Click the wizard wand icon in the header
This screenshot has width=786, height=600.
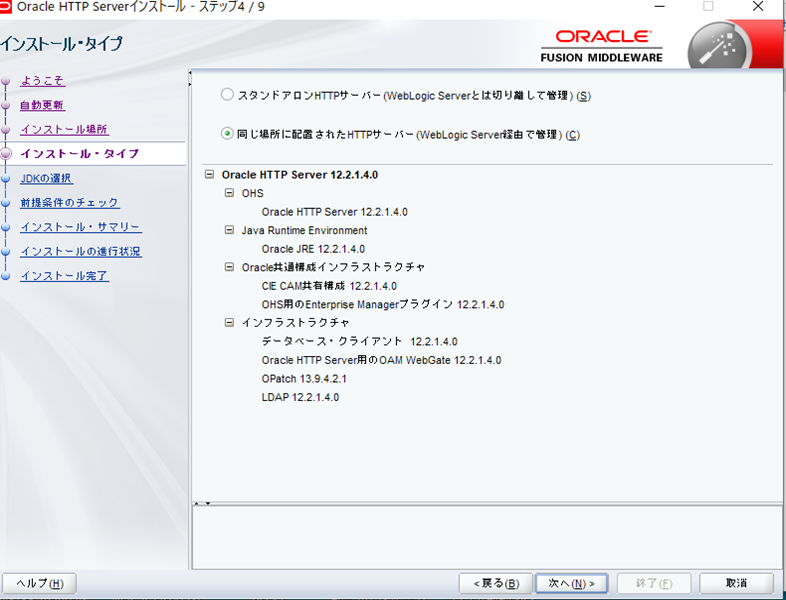[x=716, y=48]
